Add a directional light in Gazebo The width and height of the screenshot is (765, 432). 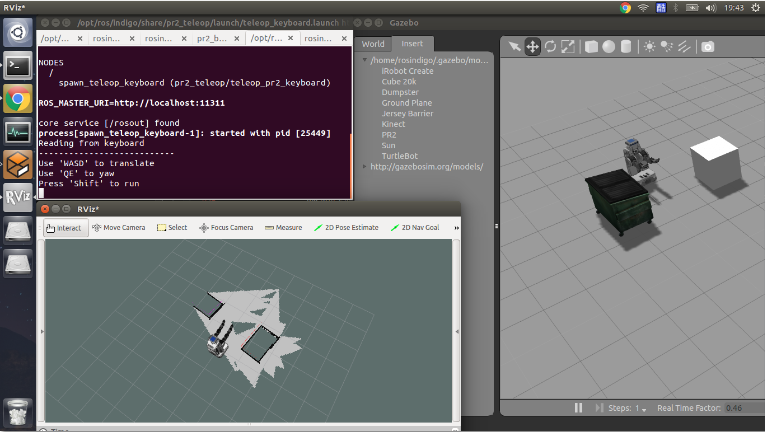684,46
